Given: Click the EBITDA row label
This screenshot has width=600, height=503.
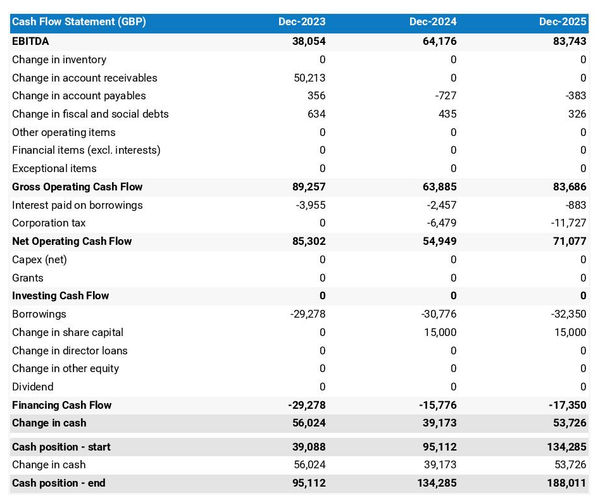Looking at the screenshot, I should pyautogui.click(x=31, y=41).
